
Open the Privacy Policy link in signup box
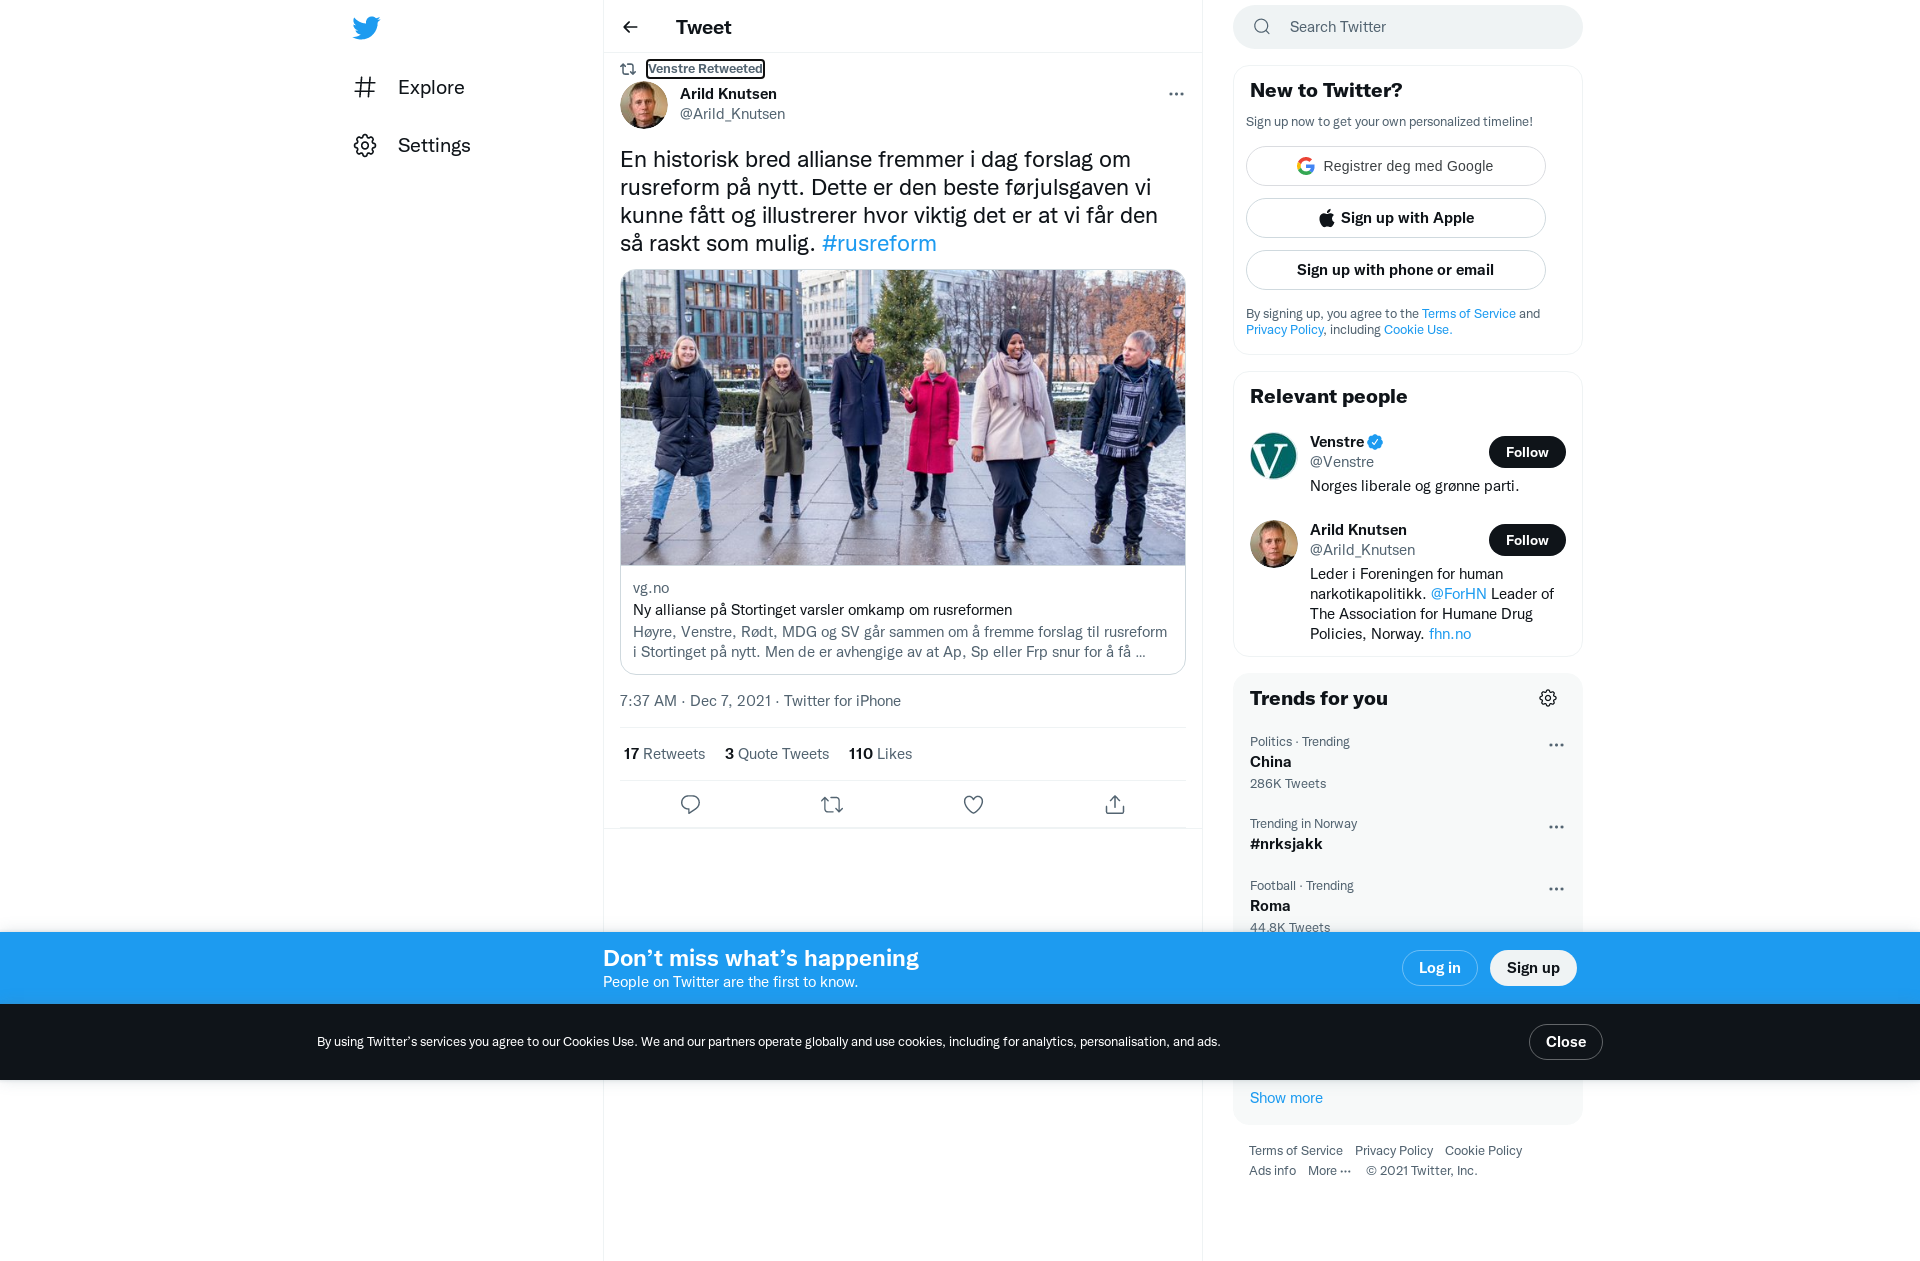coord(1284,330)
